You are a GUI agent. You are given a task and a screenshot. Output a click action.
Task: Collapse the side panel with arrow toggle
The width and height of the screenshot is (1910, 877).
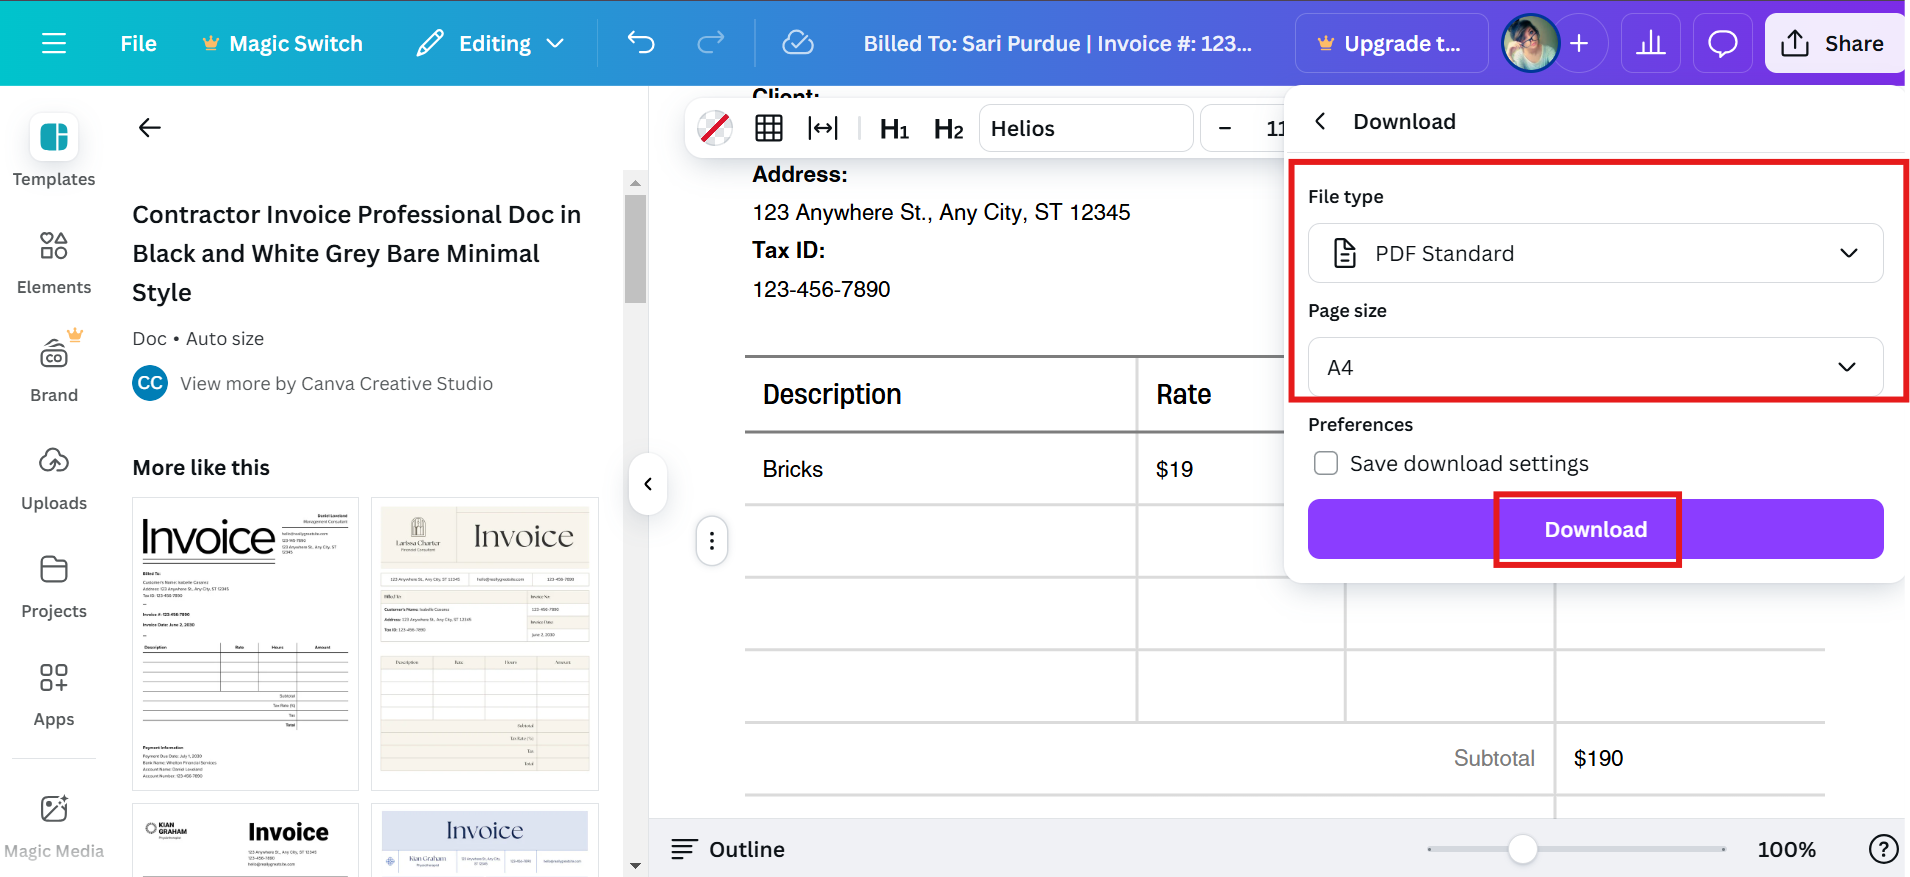[x=648, y=485]
